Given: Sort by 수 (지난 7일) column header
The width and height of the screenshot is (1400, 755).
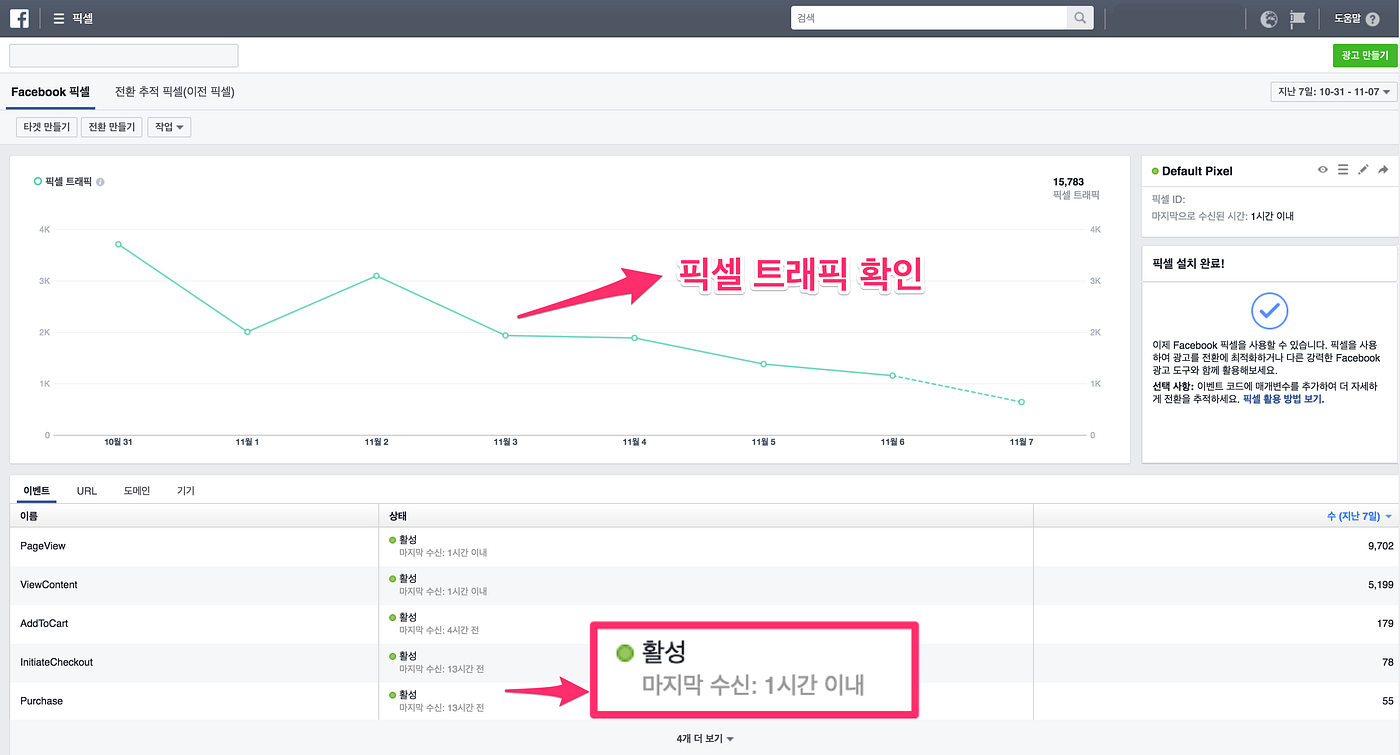Looking at the screenshot, I should [1359, 516].
